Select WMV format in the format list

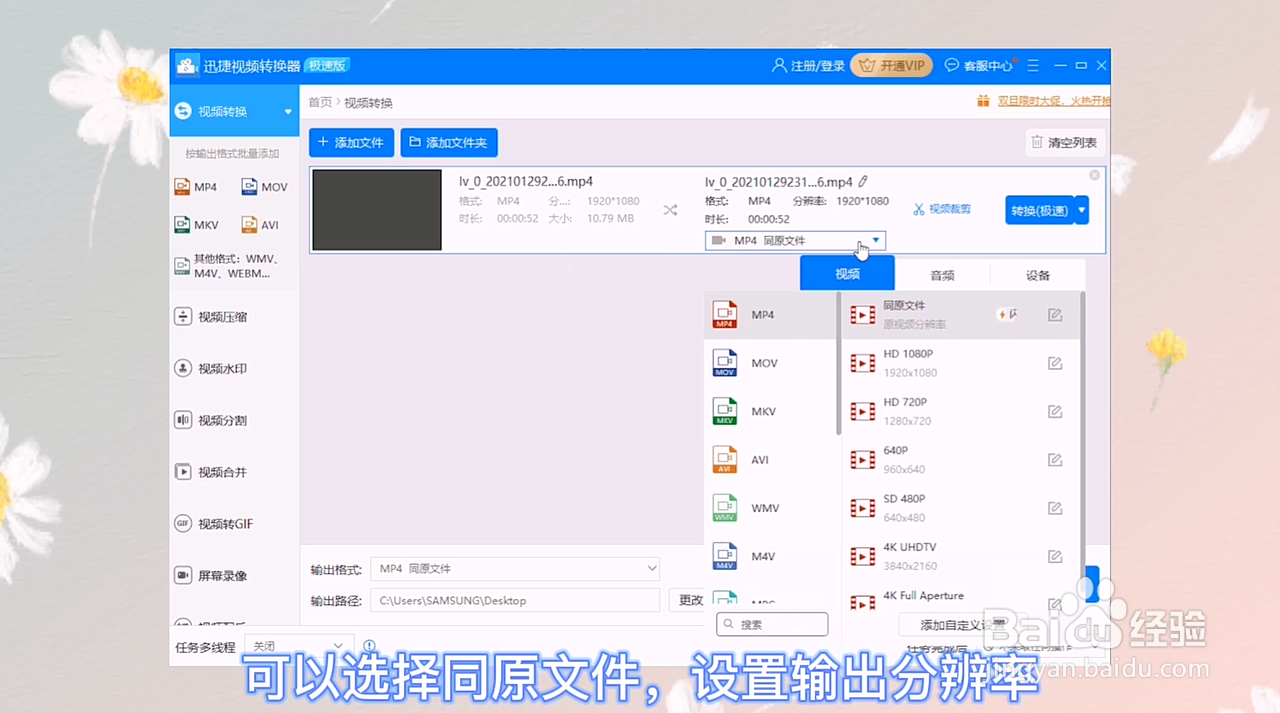pos(770,508)
